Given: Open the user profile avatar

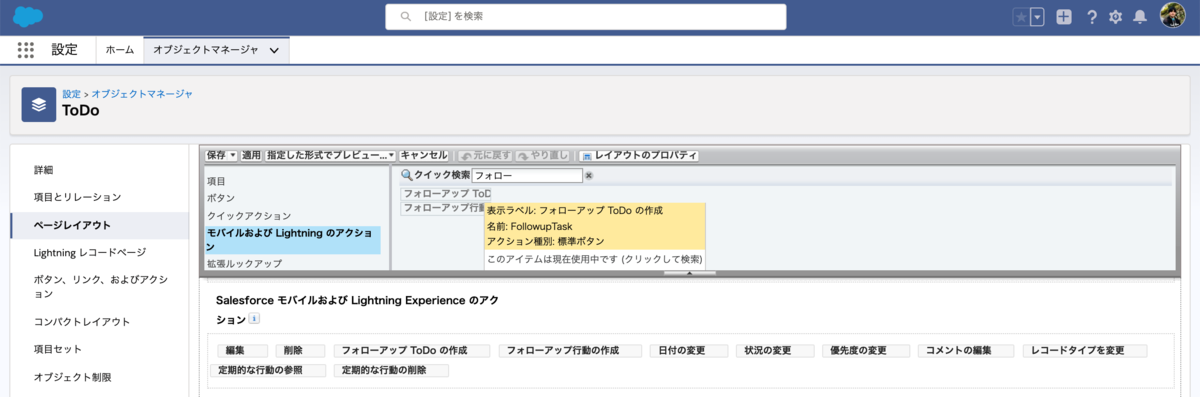Looking at the screenshot, I should [1173, 16].
